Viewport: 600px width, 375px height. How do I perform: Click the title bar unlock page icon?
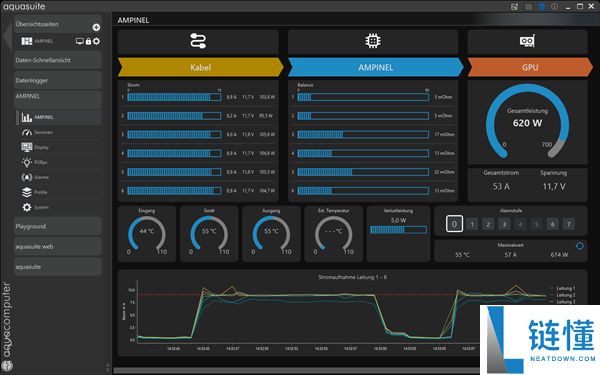[x=515, y=7]
